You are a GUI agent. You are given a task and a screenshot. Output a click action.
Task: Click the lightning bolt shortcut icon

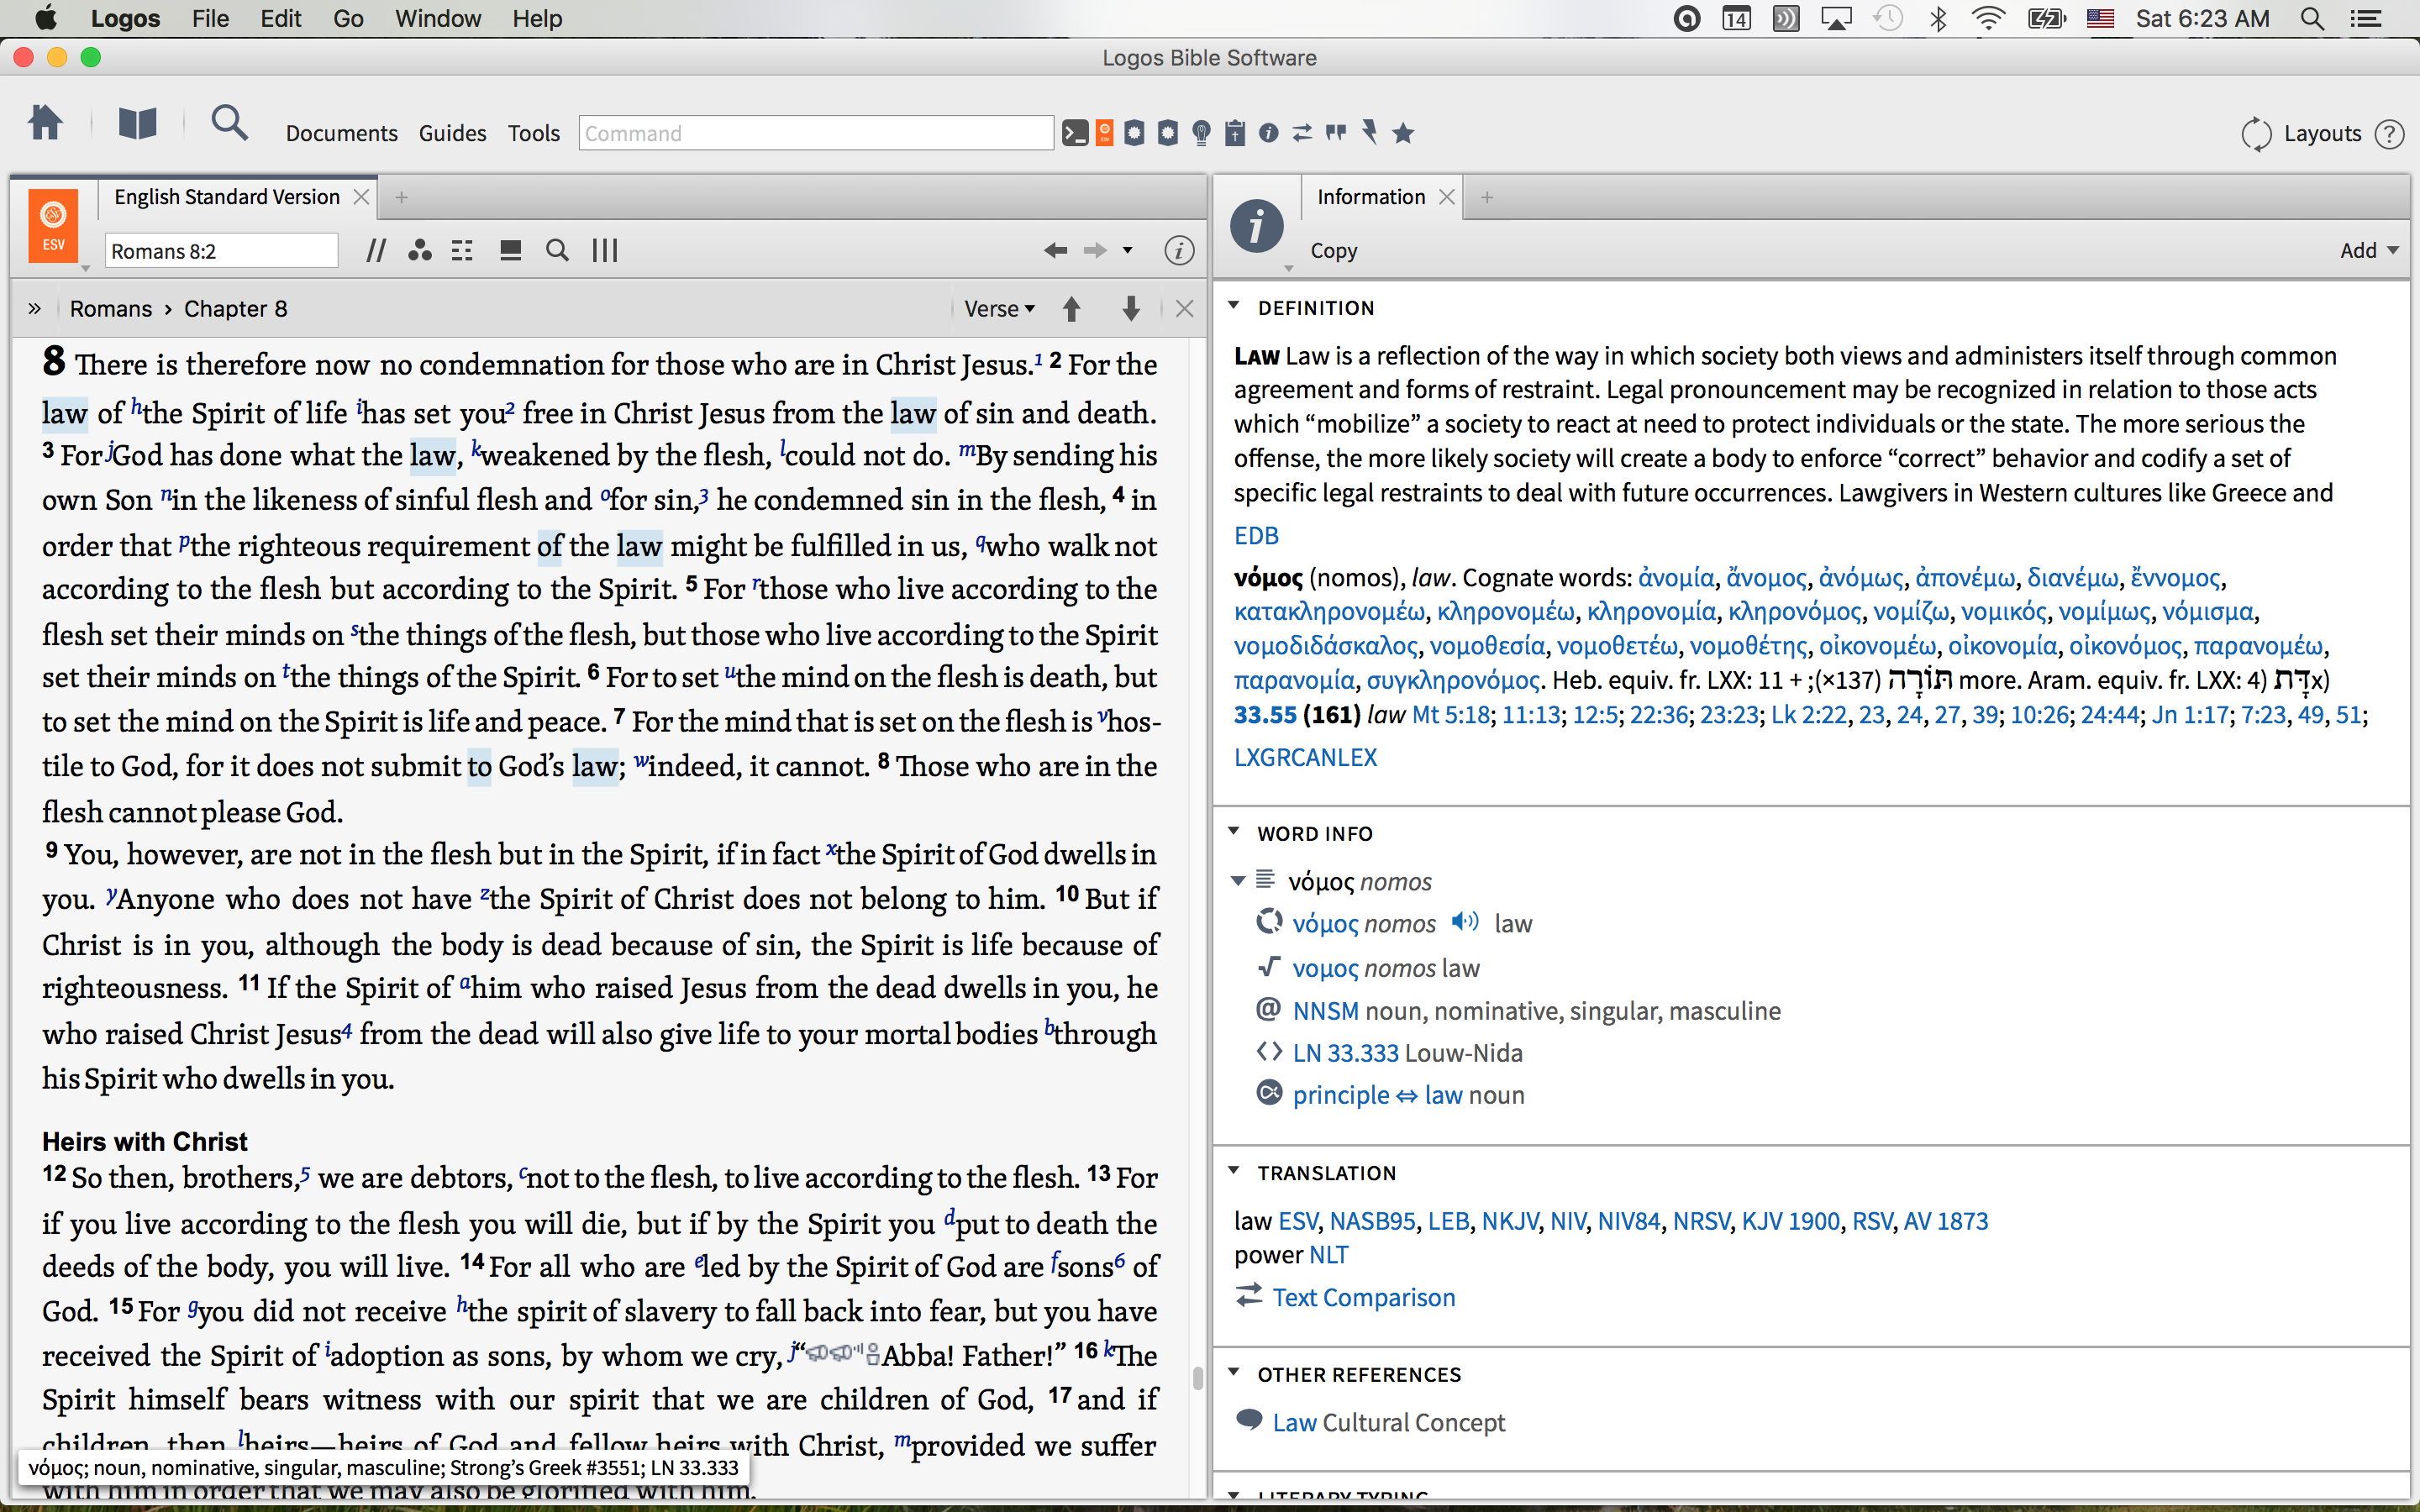coord(1370,132)
